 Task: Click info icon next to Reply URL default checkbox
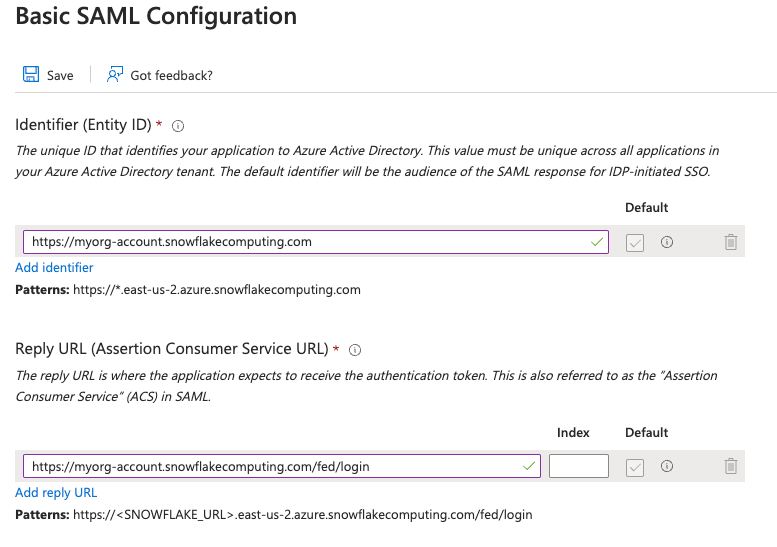[x=667, y=466]
